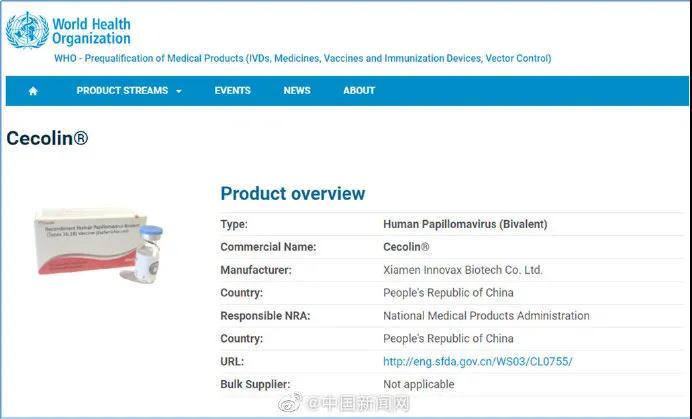
Task: Click the 'Type:' row label
Action: coord(234,224)
